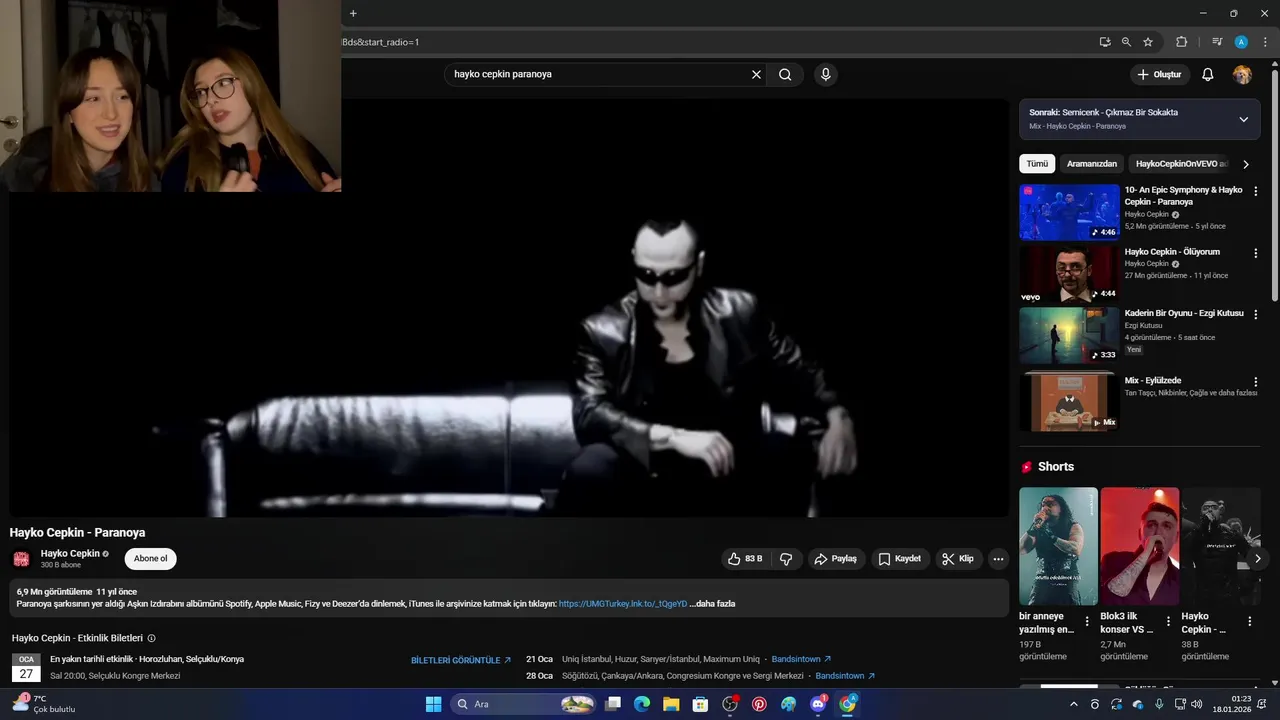Click info icon next to Etkinlik Biletleri
This screenshot has height=720, width=1280.
151,638
